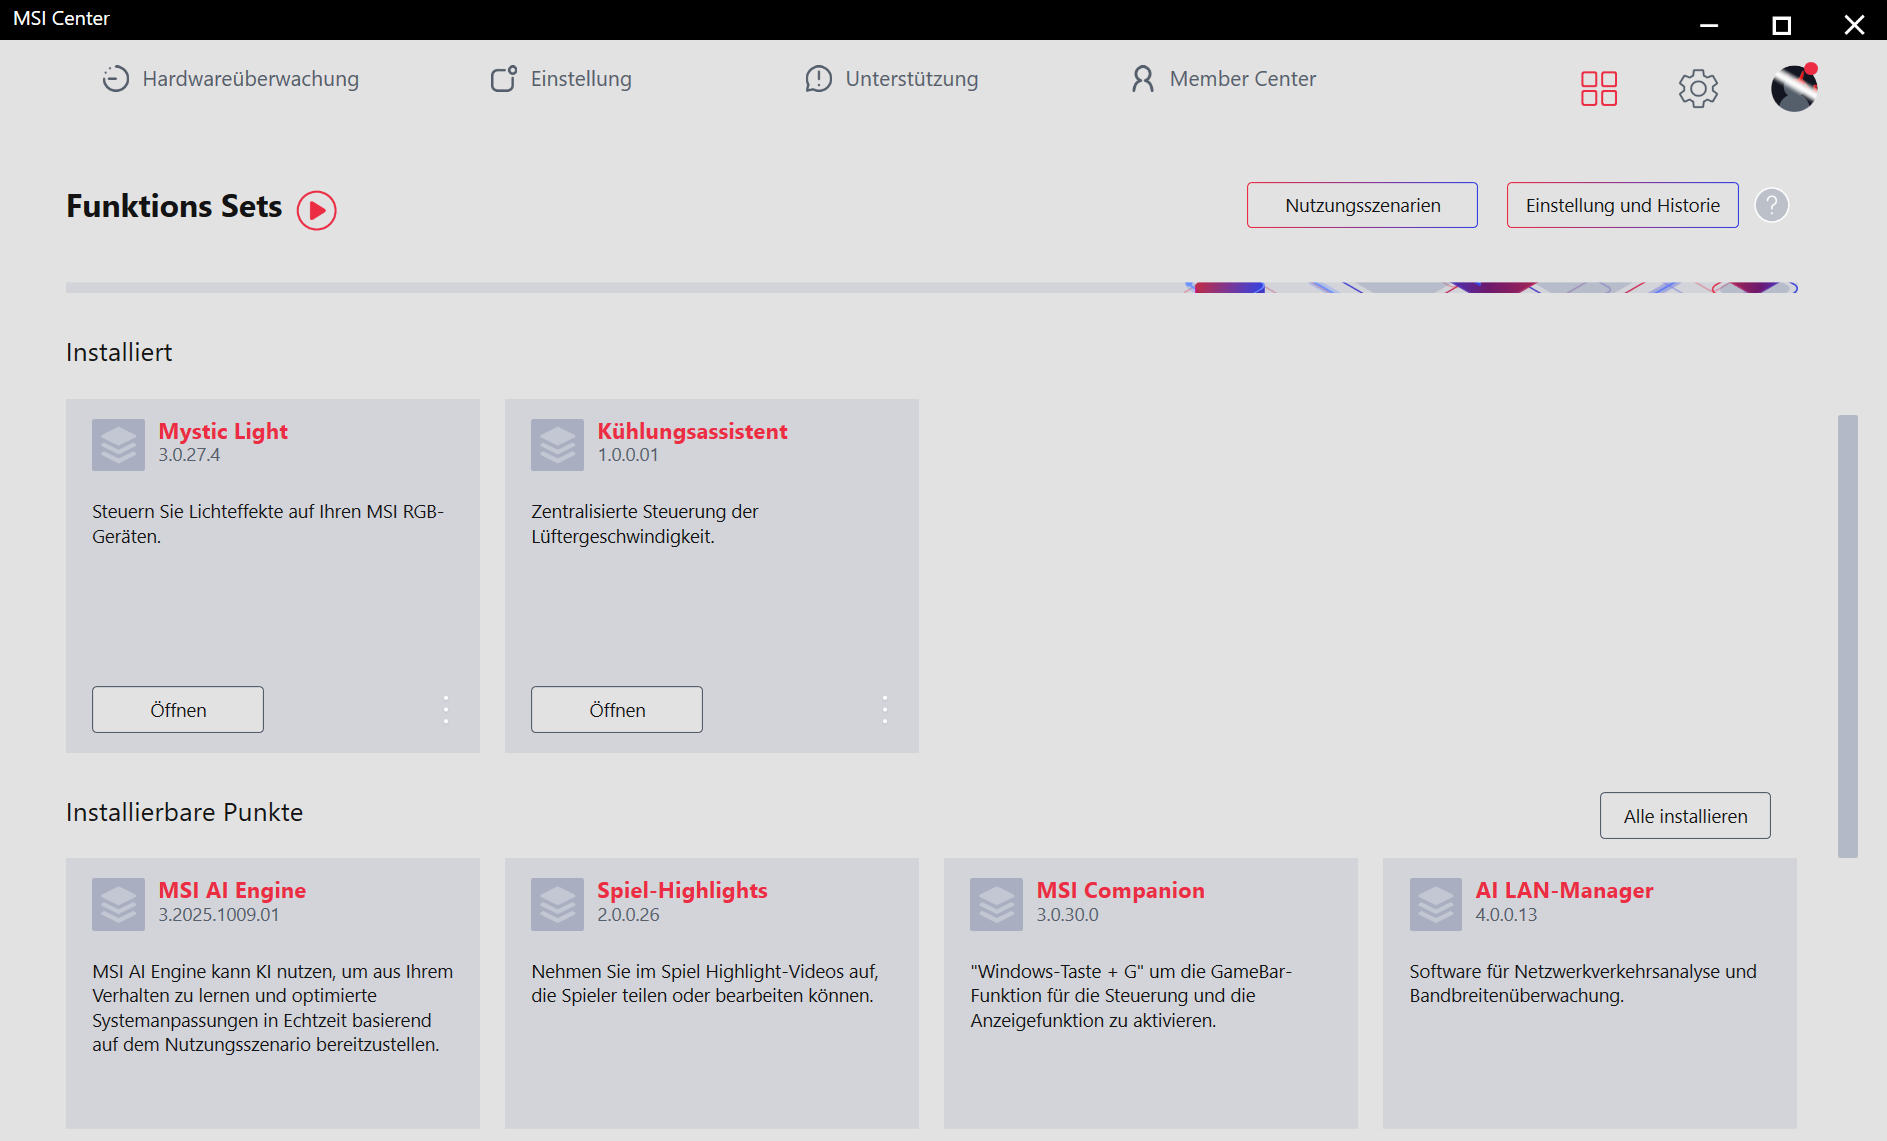Minimize the MSI Center window
The width and height of the screenshot is (1887, 1141).
click(1709, 25)
